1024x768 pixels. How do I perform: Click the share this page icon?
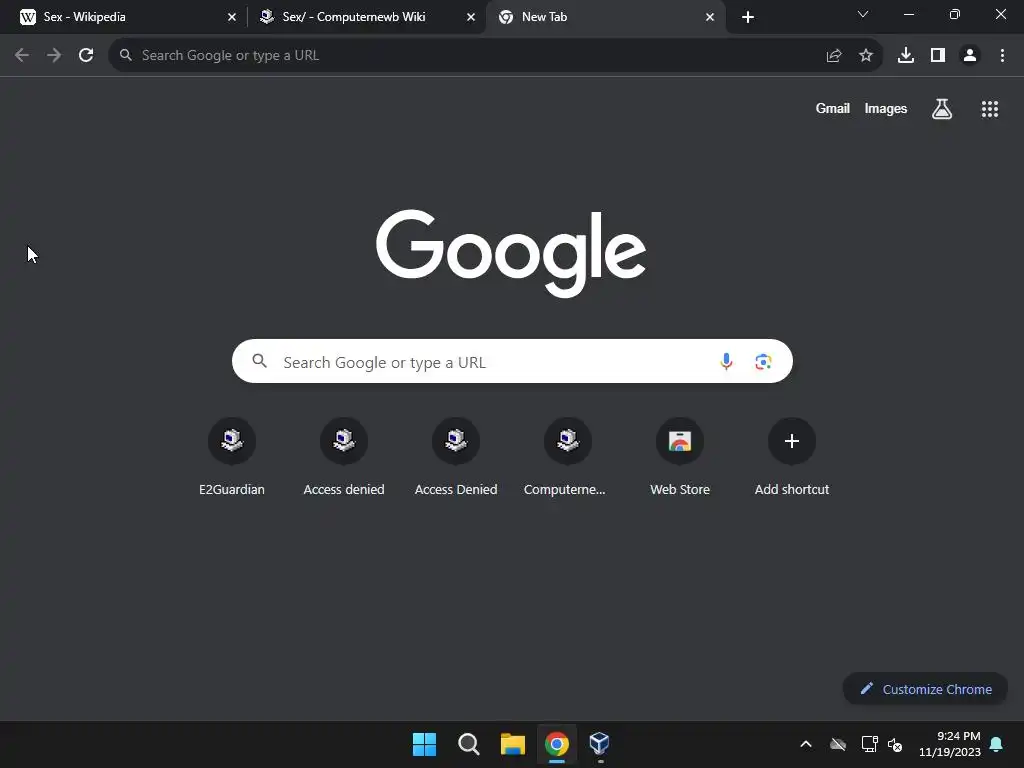point(834,56)
